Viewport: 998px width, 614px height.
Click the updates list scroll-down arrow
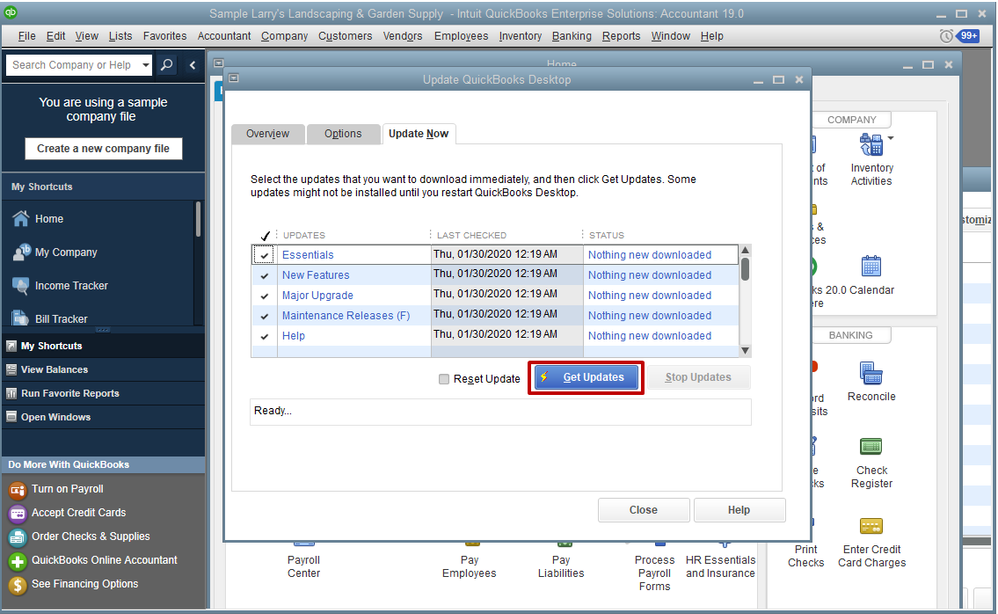[x=745, y=351]
